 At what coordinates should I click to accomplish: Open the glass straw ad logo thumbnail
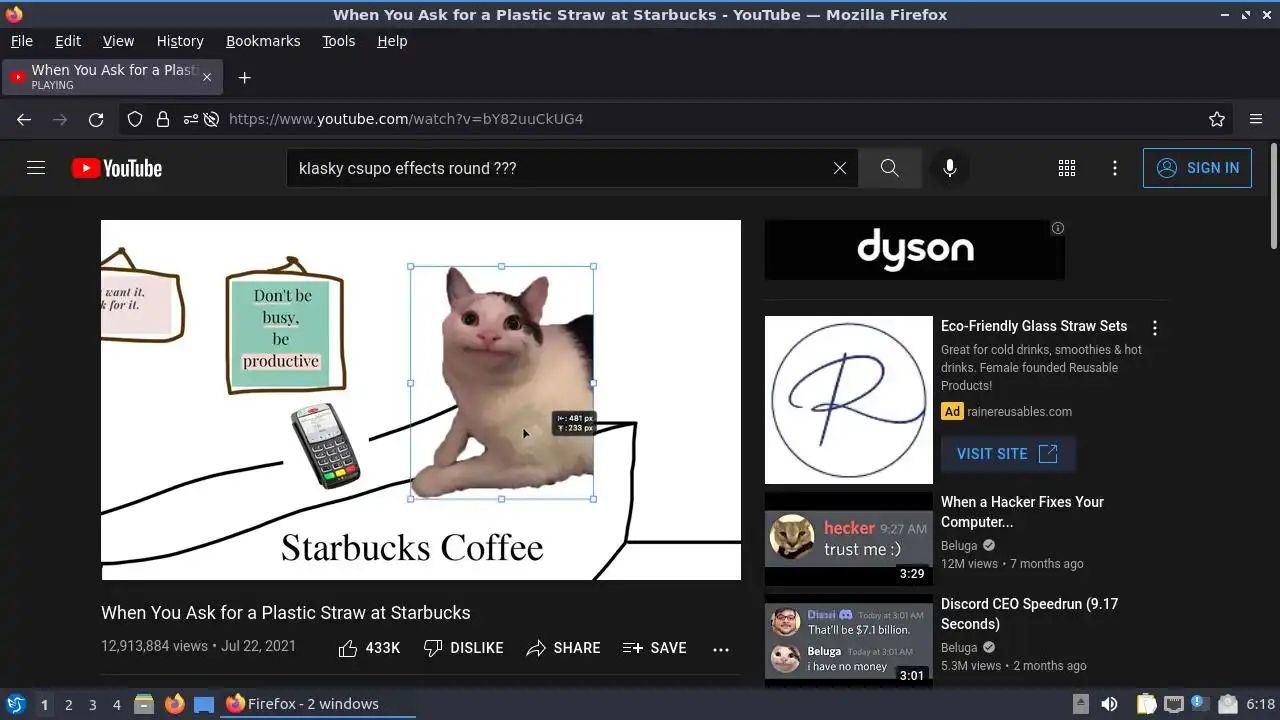tap(849, 400)
